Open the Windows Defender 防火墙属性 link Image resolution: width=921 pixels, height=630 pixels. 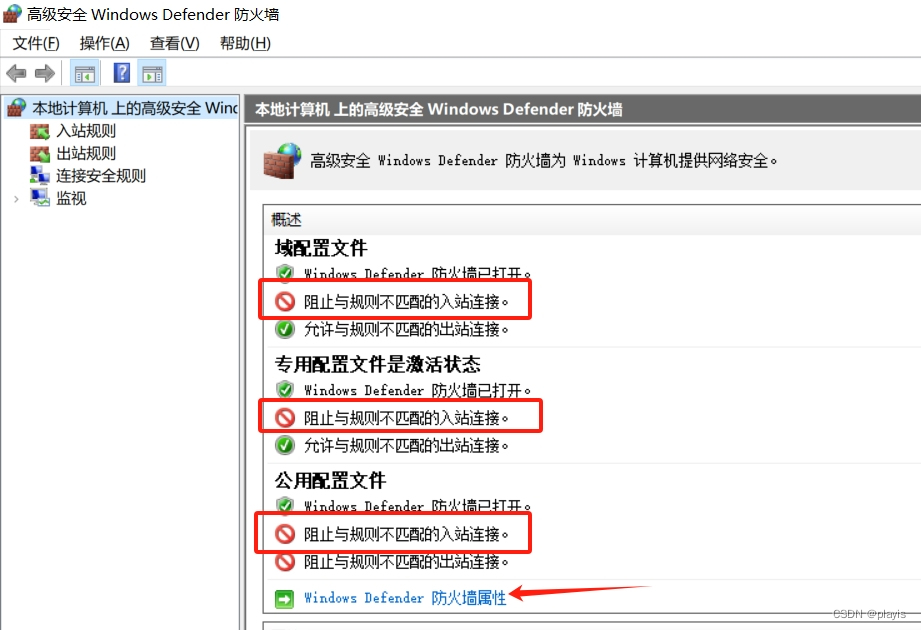405,598
